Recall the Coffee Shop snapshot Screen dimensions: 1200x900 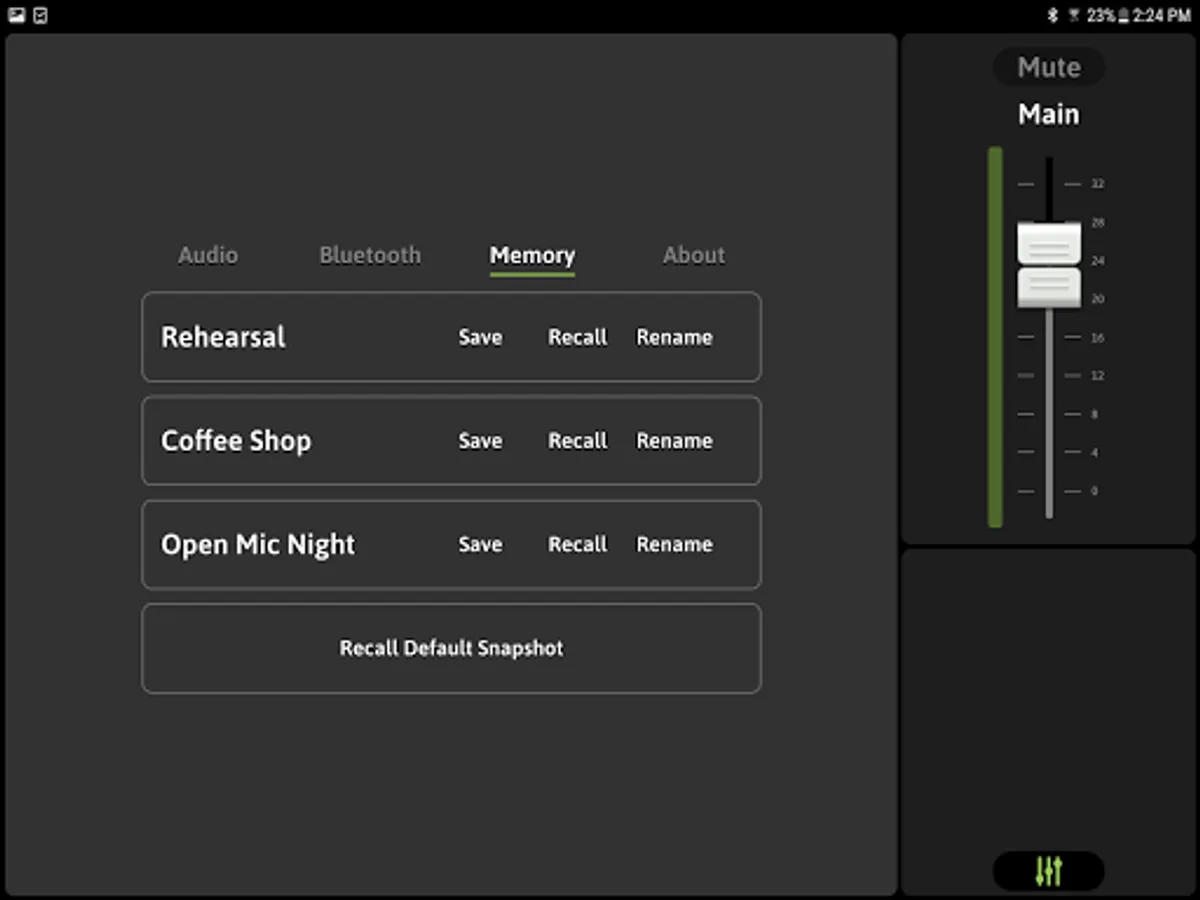point(578,441)
